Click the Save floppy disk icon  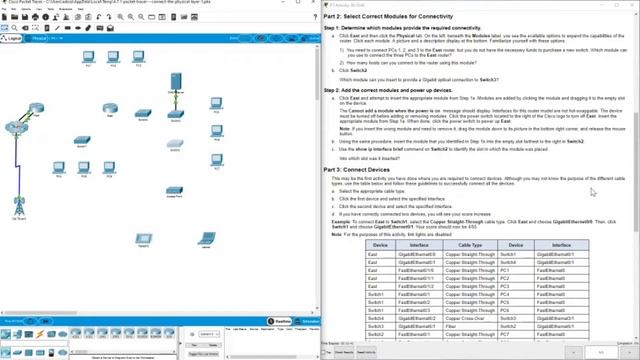click(25, 17)
